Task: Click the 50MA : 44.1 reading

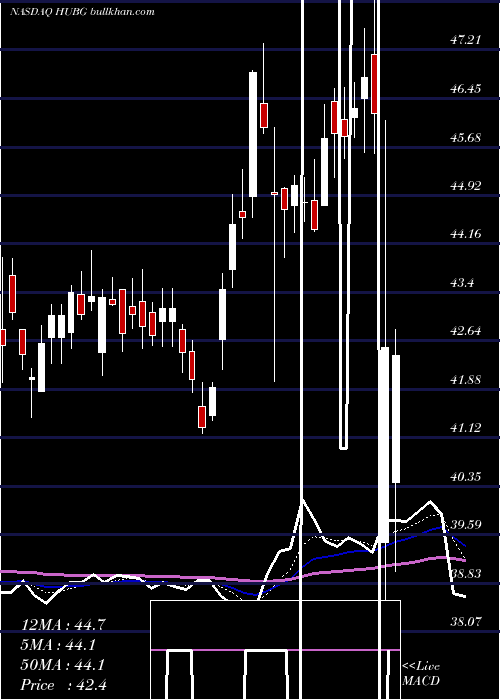Action: (63, 665)
